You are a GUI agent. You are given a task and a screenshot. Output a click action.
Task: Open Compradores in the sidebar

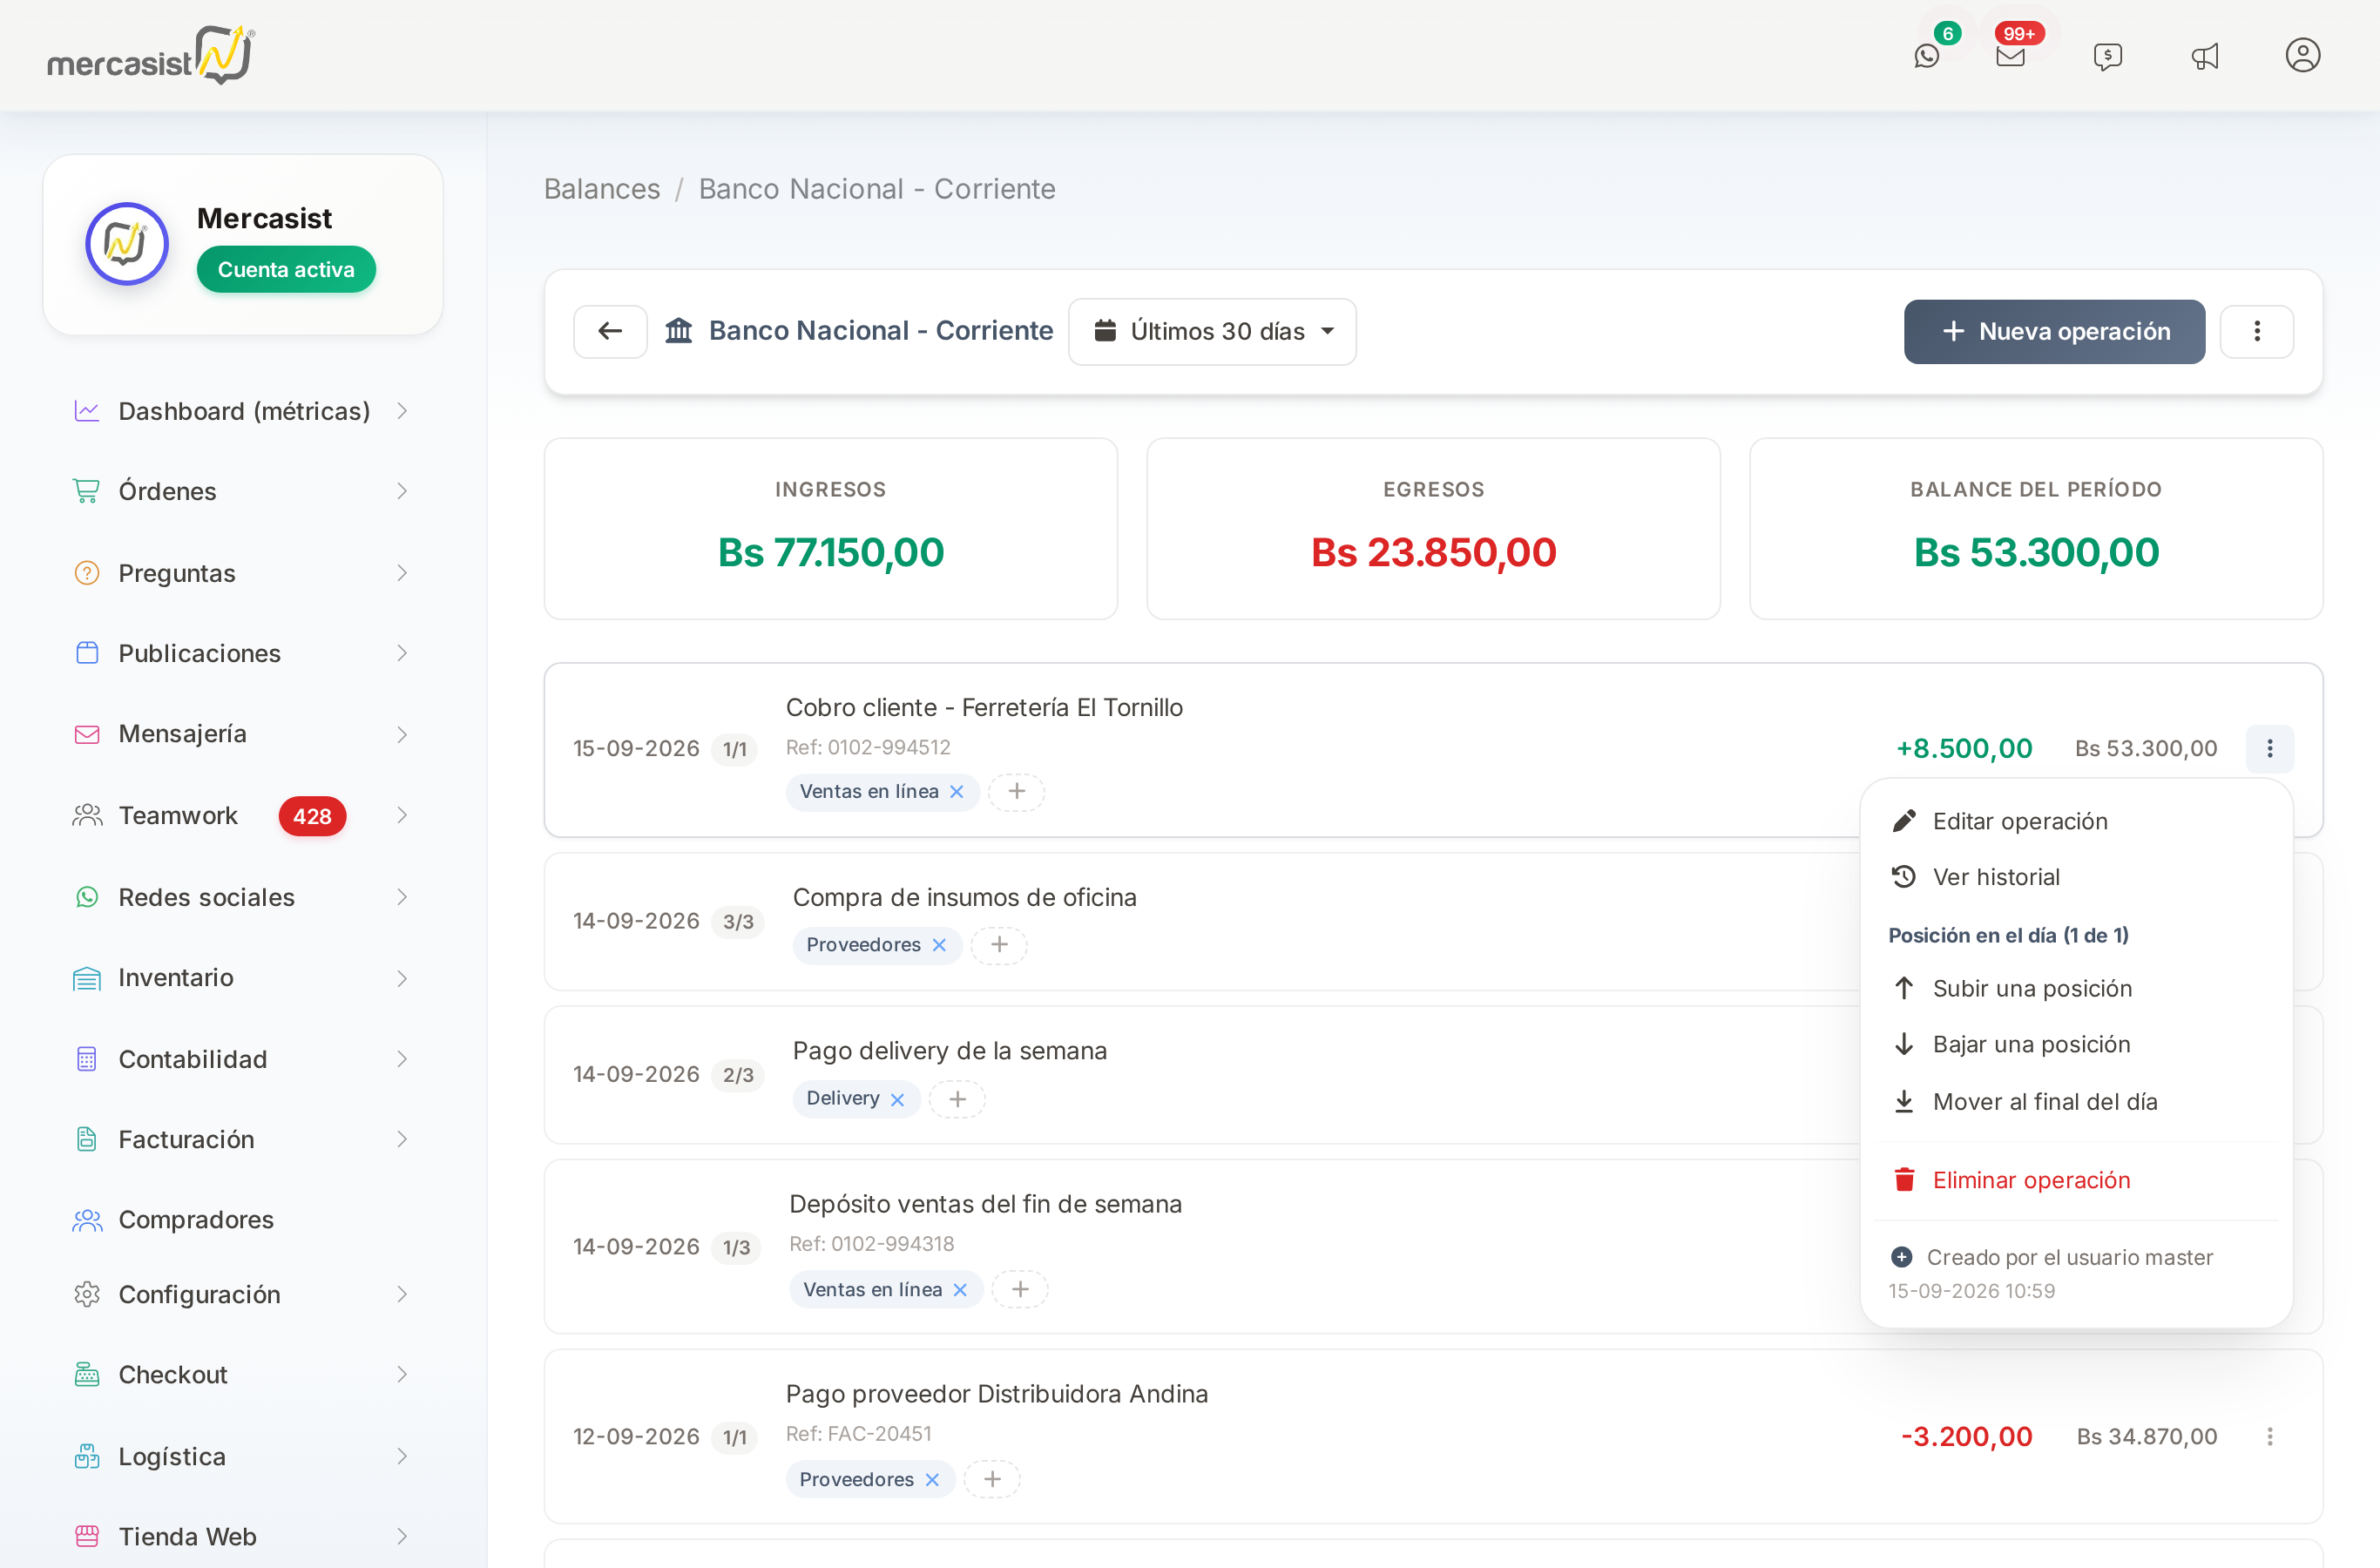(x=242, y=1219)
